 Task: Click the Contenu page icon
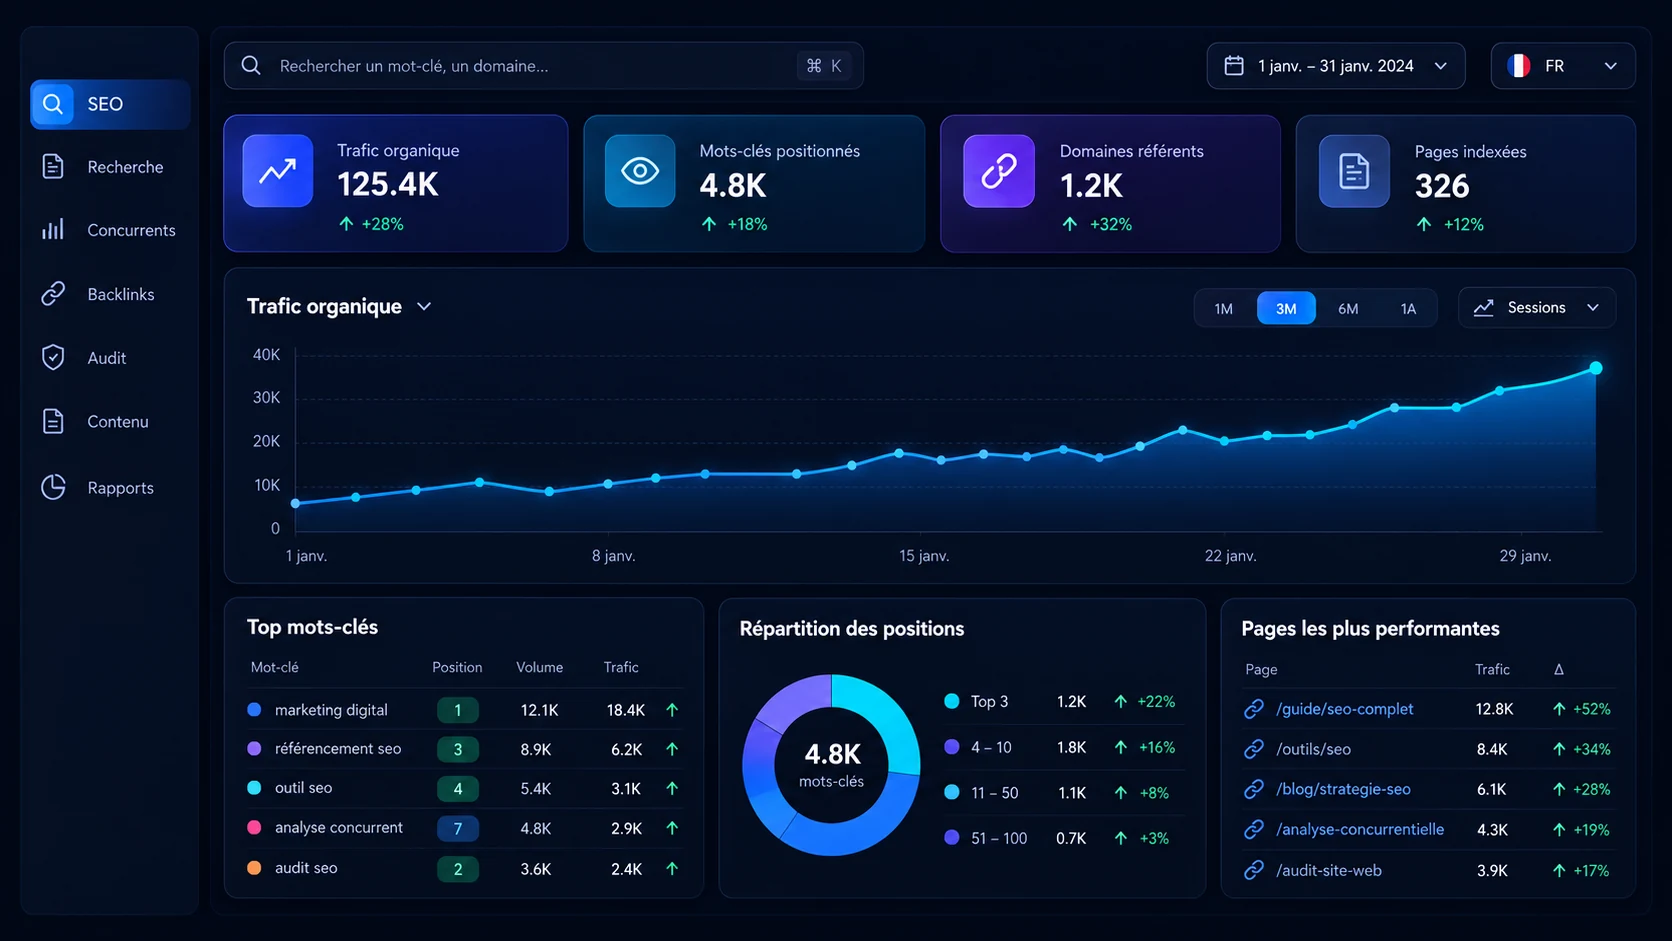(x=53, y=421)
